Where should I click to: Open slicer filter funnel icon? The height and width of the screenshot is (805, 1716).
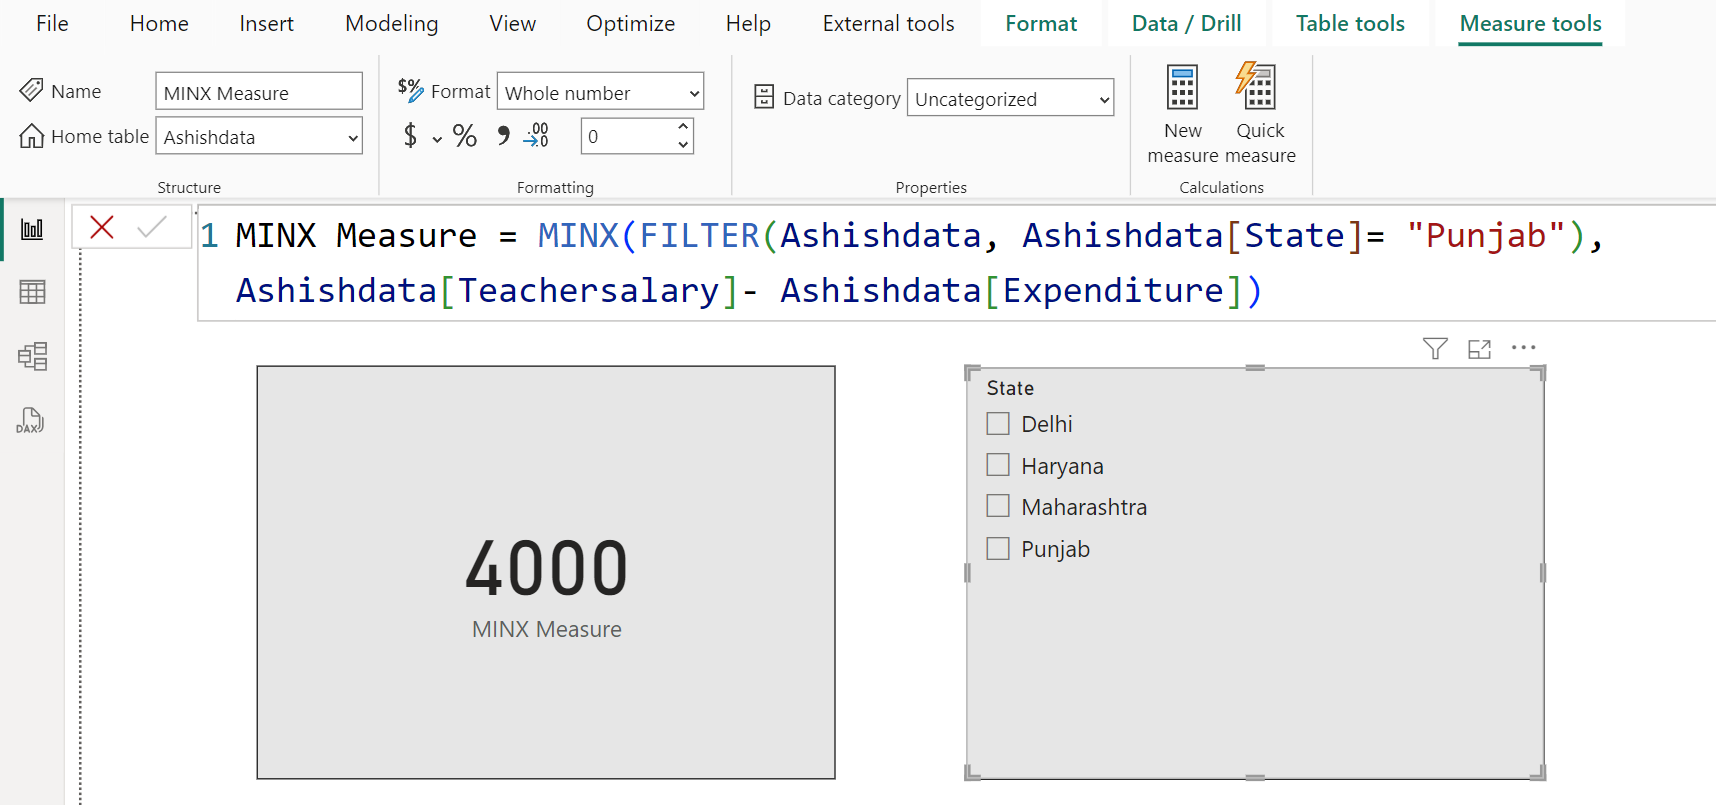(1435, 348)
